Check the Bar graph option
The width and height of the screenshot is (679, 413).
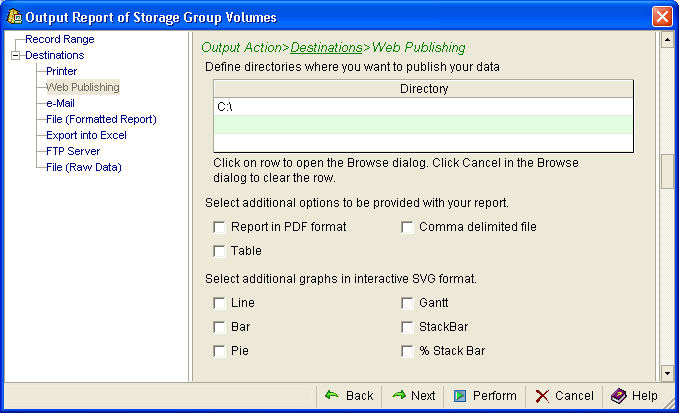pos(220,327)
